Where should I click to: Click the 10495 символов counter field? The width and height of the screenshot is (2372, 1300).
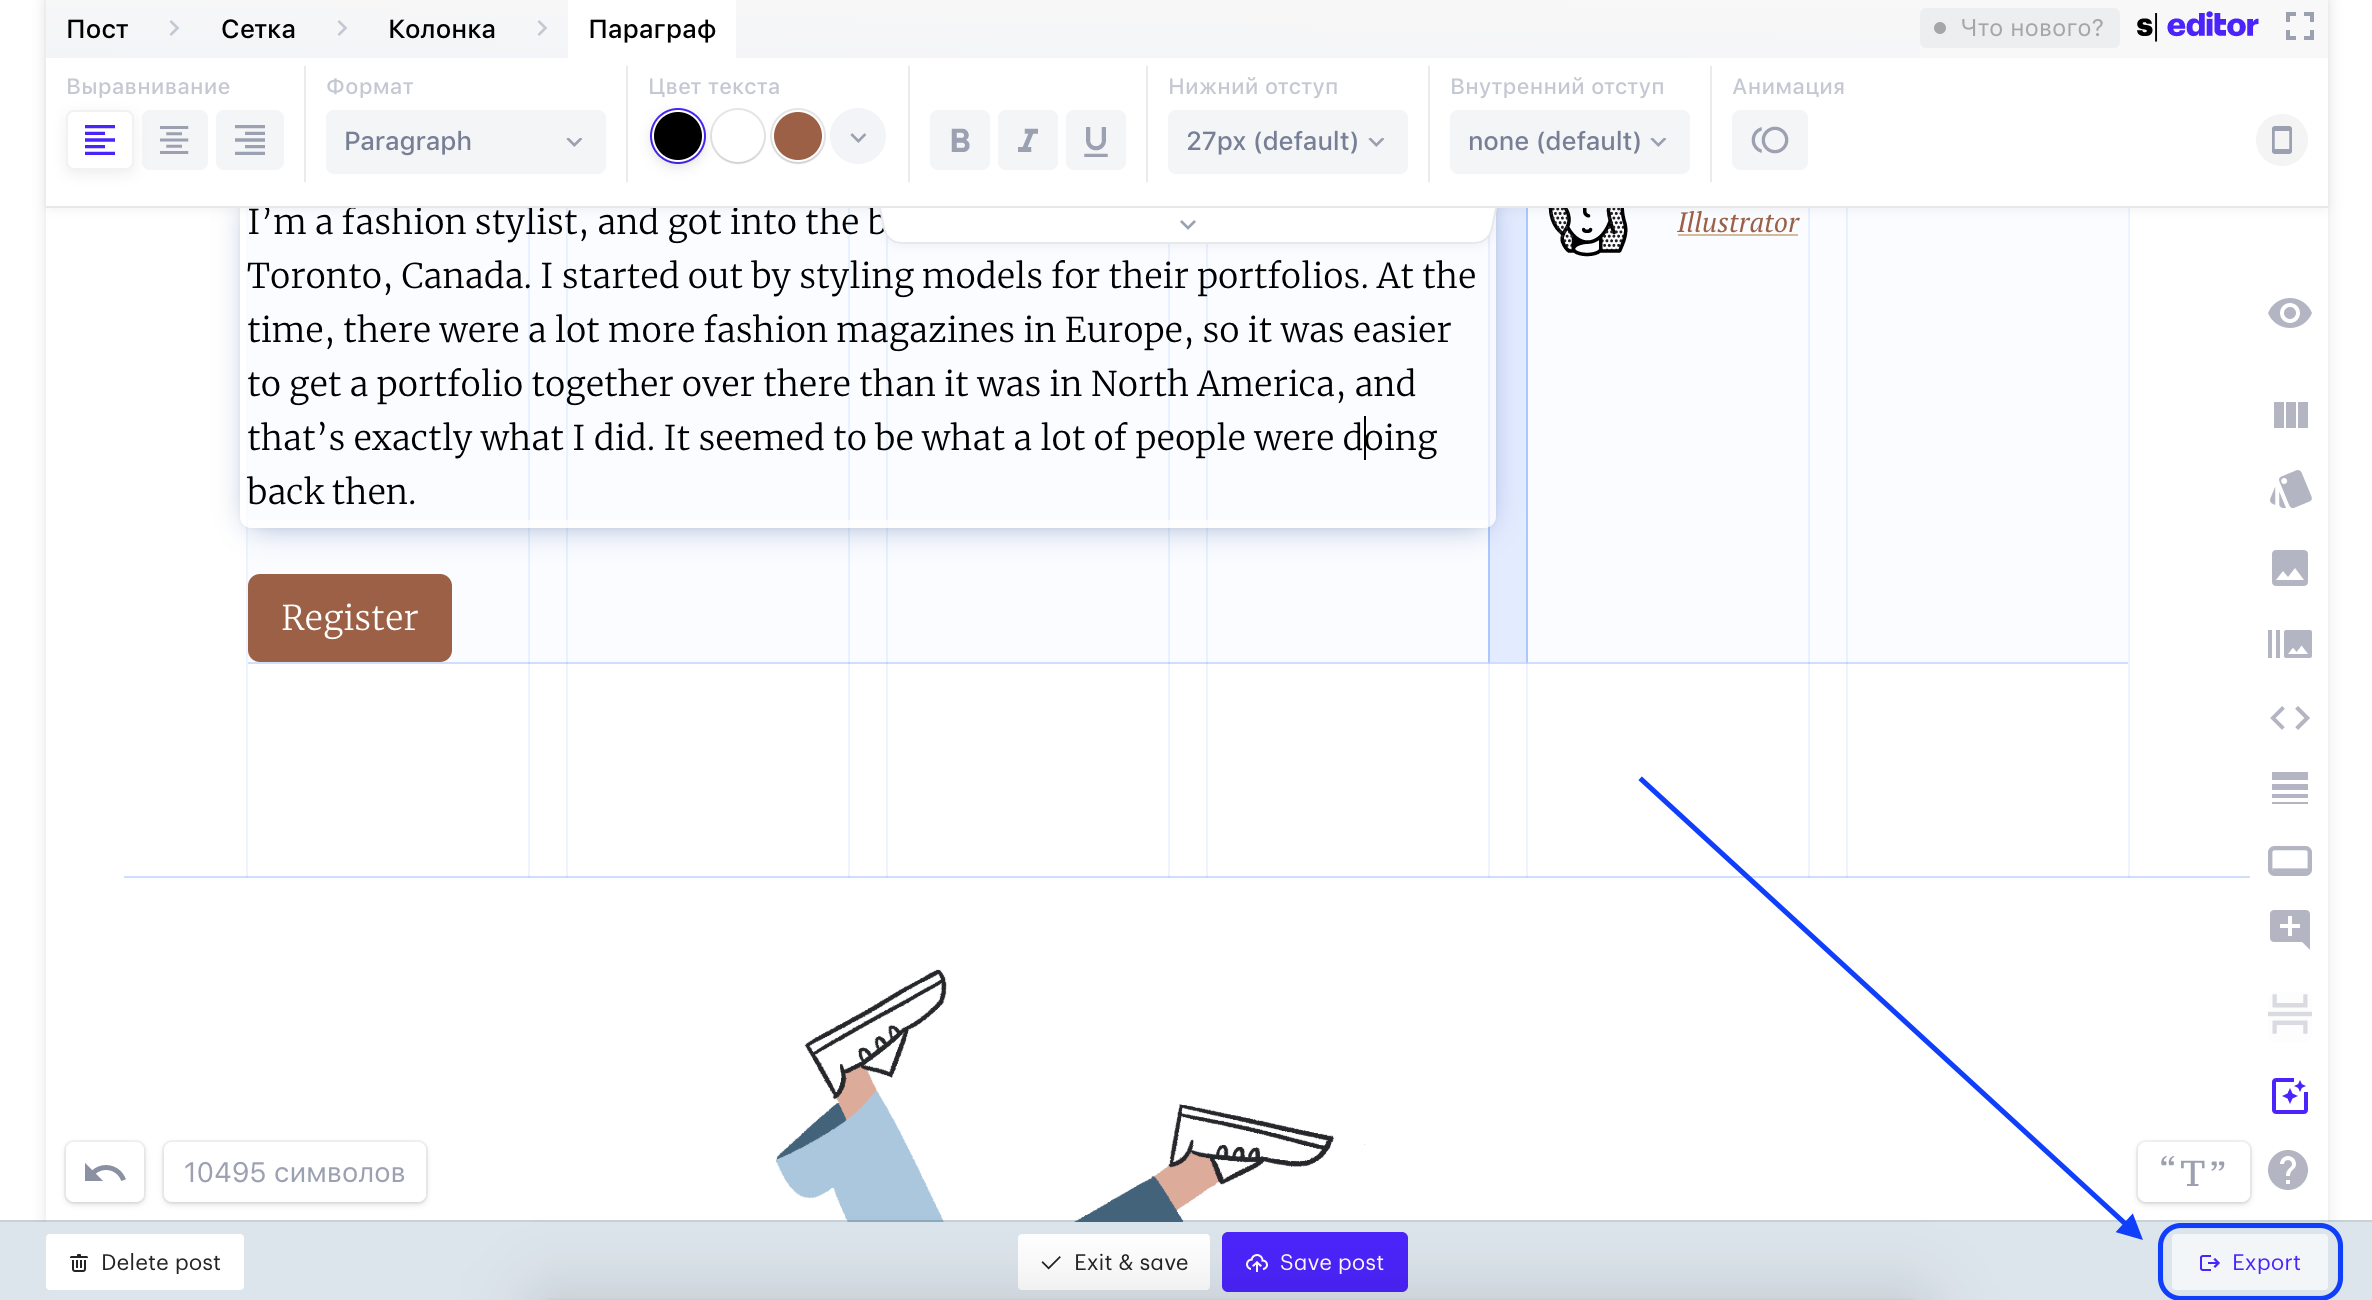(x=294, y=1171)
